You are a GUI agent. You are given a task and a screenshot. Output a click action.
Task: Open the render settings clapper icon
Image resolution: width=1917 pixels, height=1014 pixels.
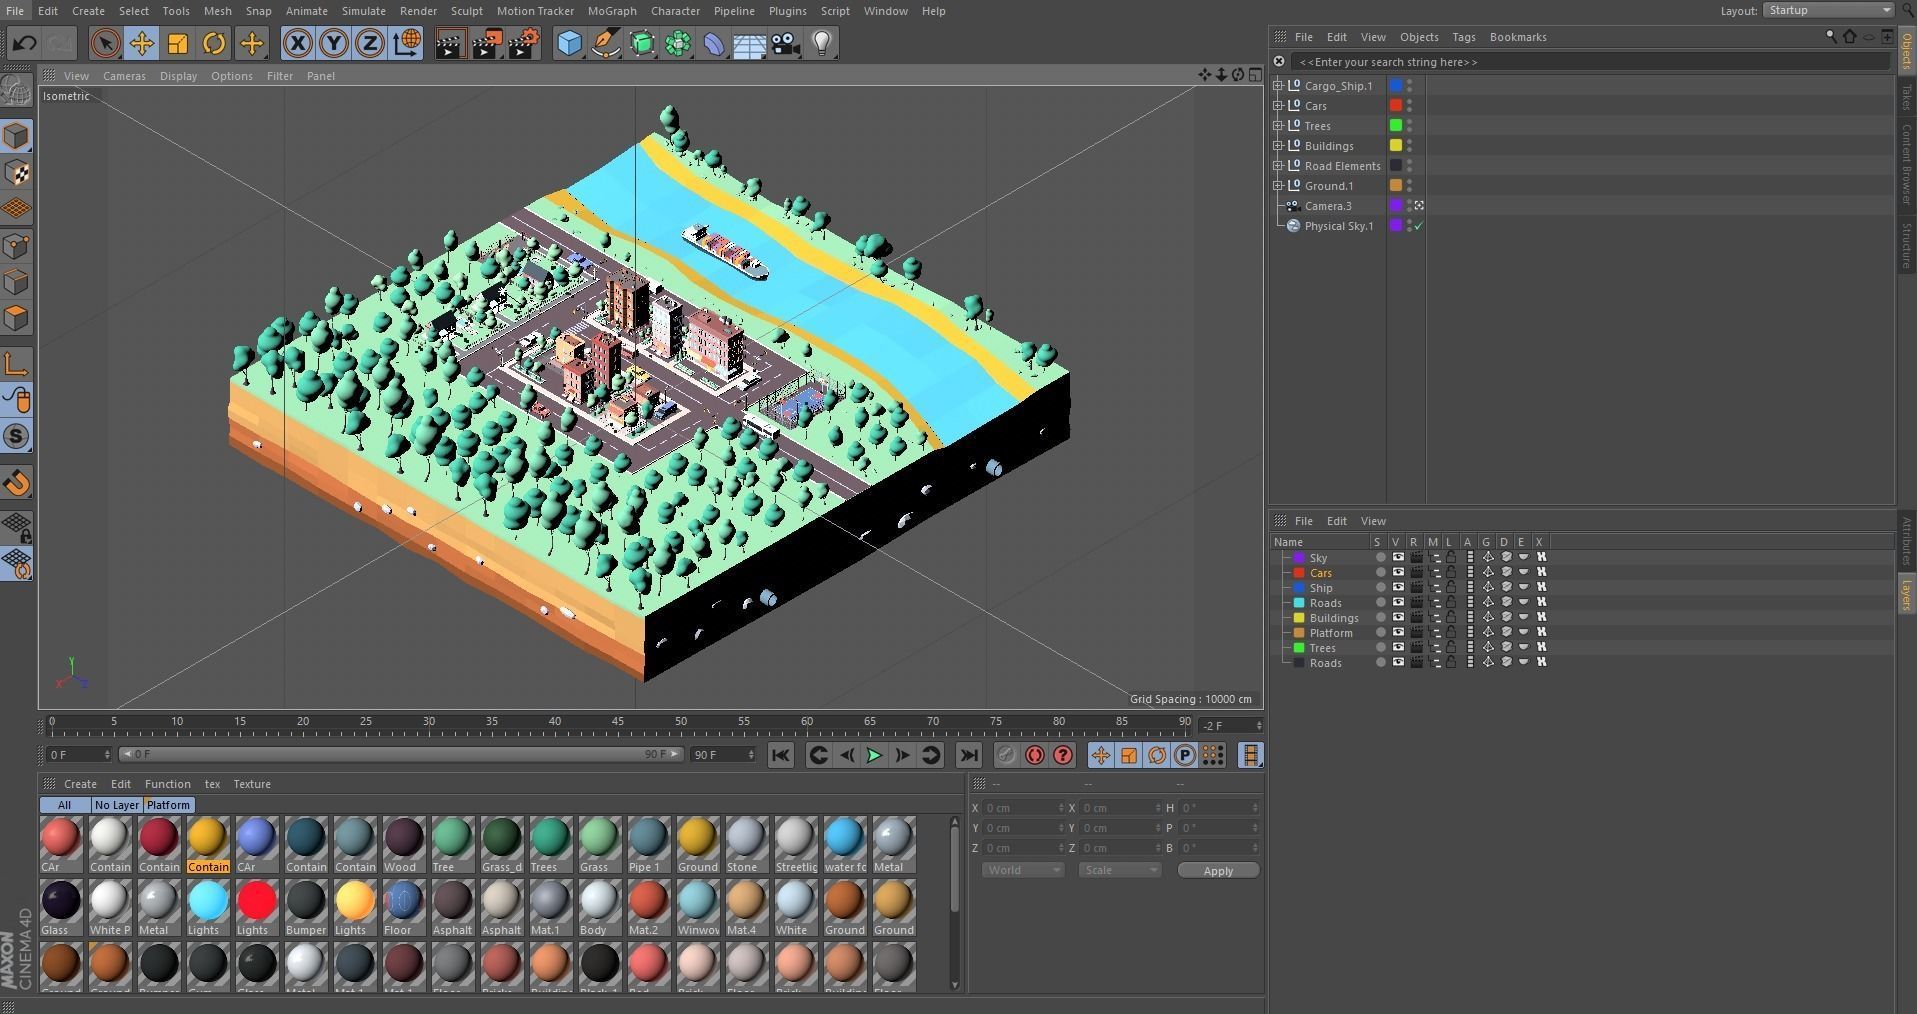point(524,43)
